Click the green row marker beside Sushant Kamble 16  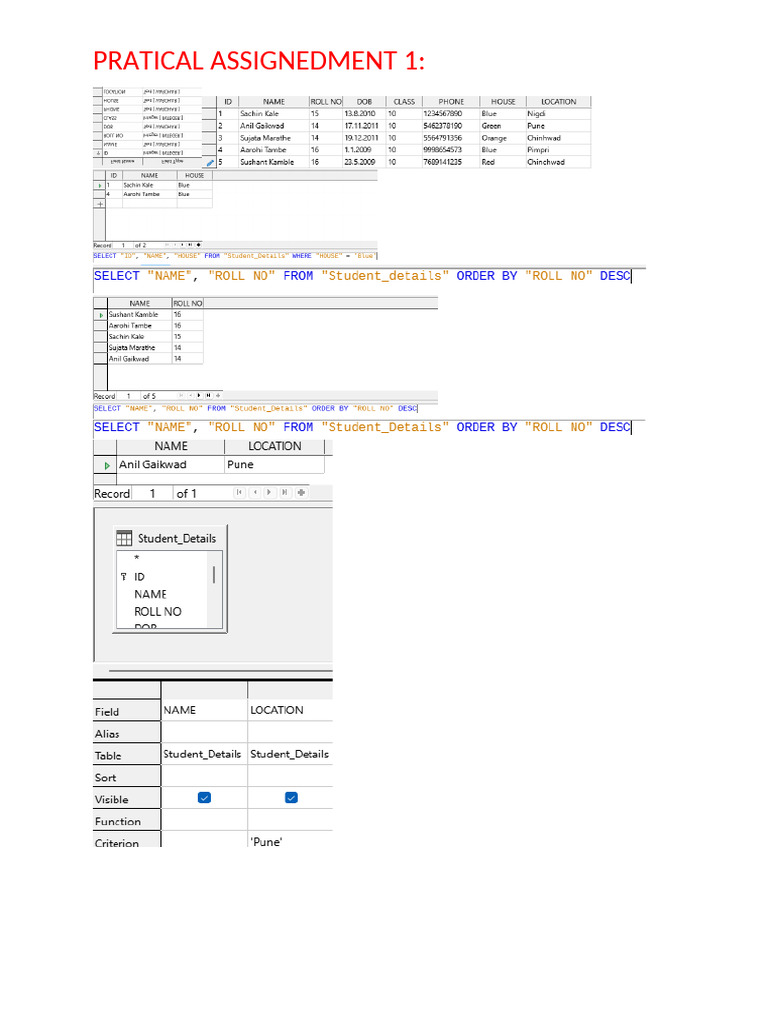pos(101,315)
